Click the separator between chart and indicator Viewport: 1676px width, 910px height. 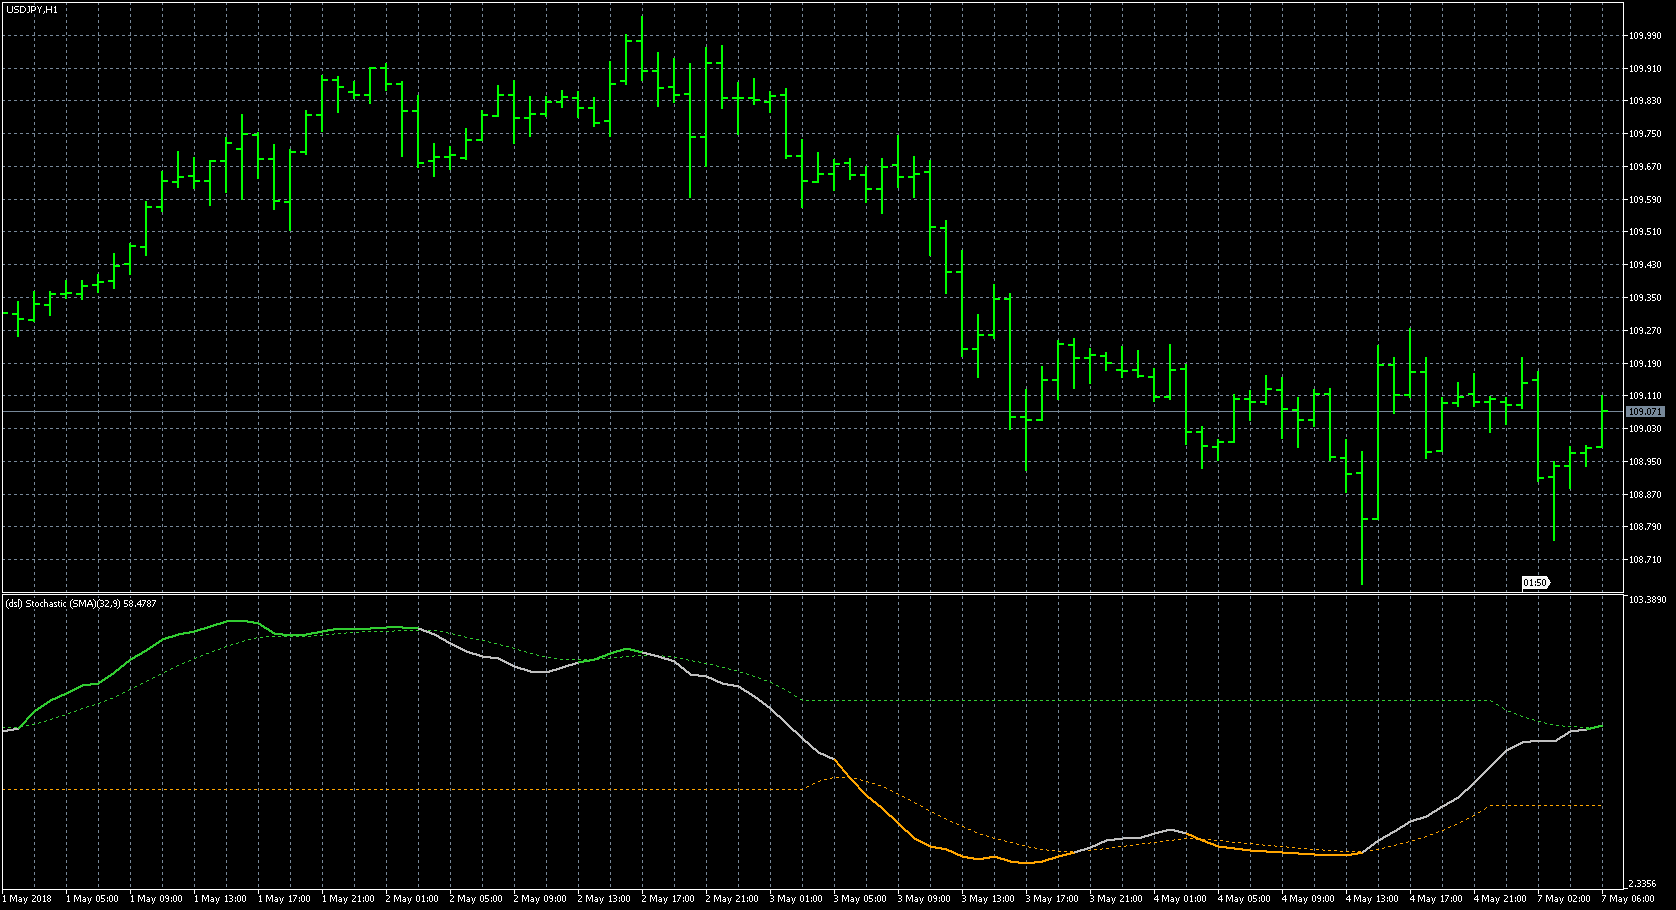coord(800,593)
